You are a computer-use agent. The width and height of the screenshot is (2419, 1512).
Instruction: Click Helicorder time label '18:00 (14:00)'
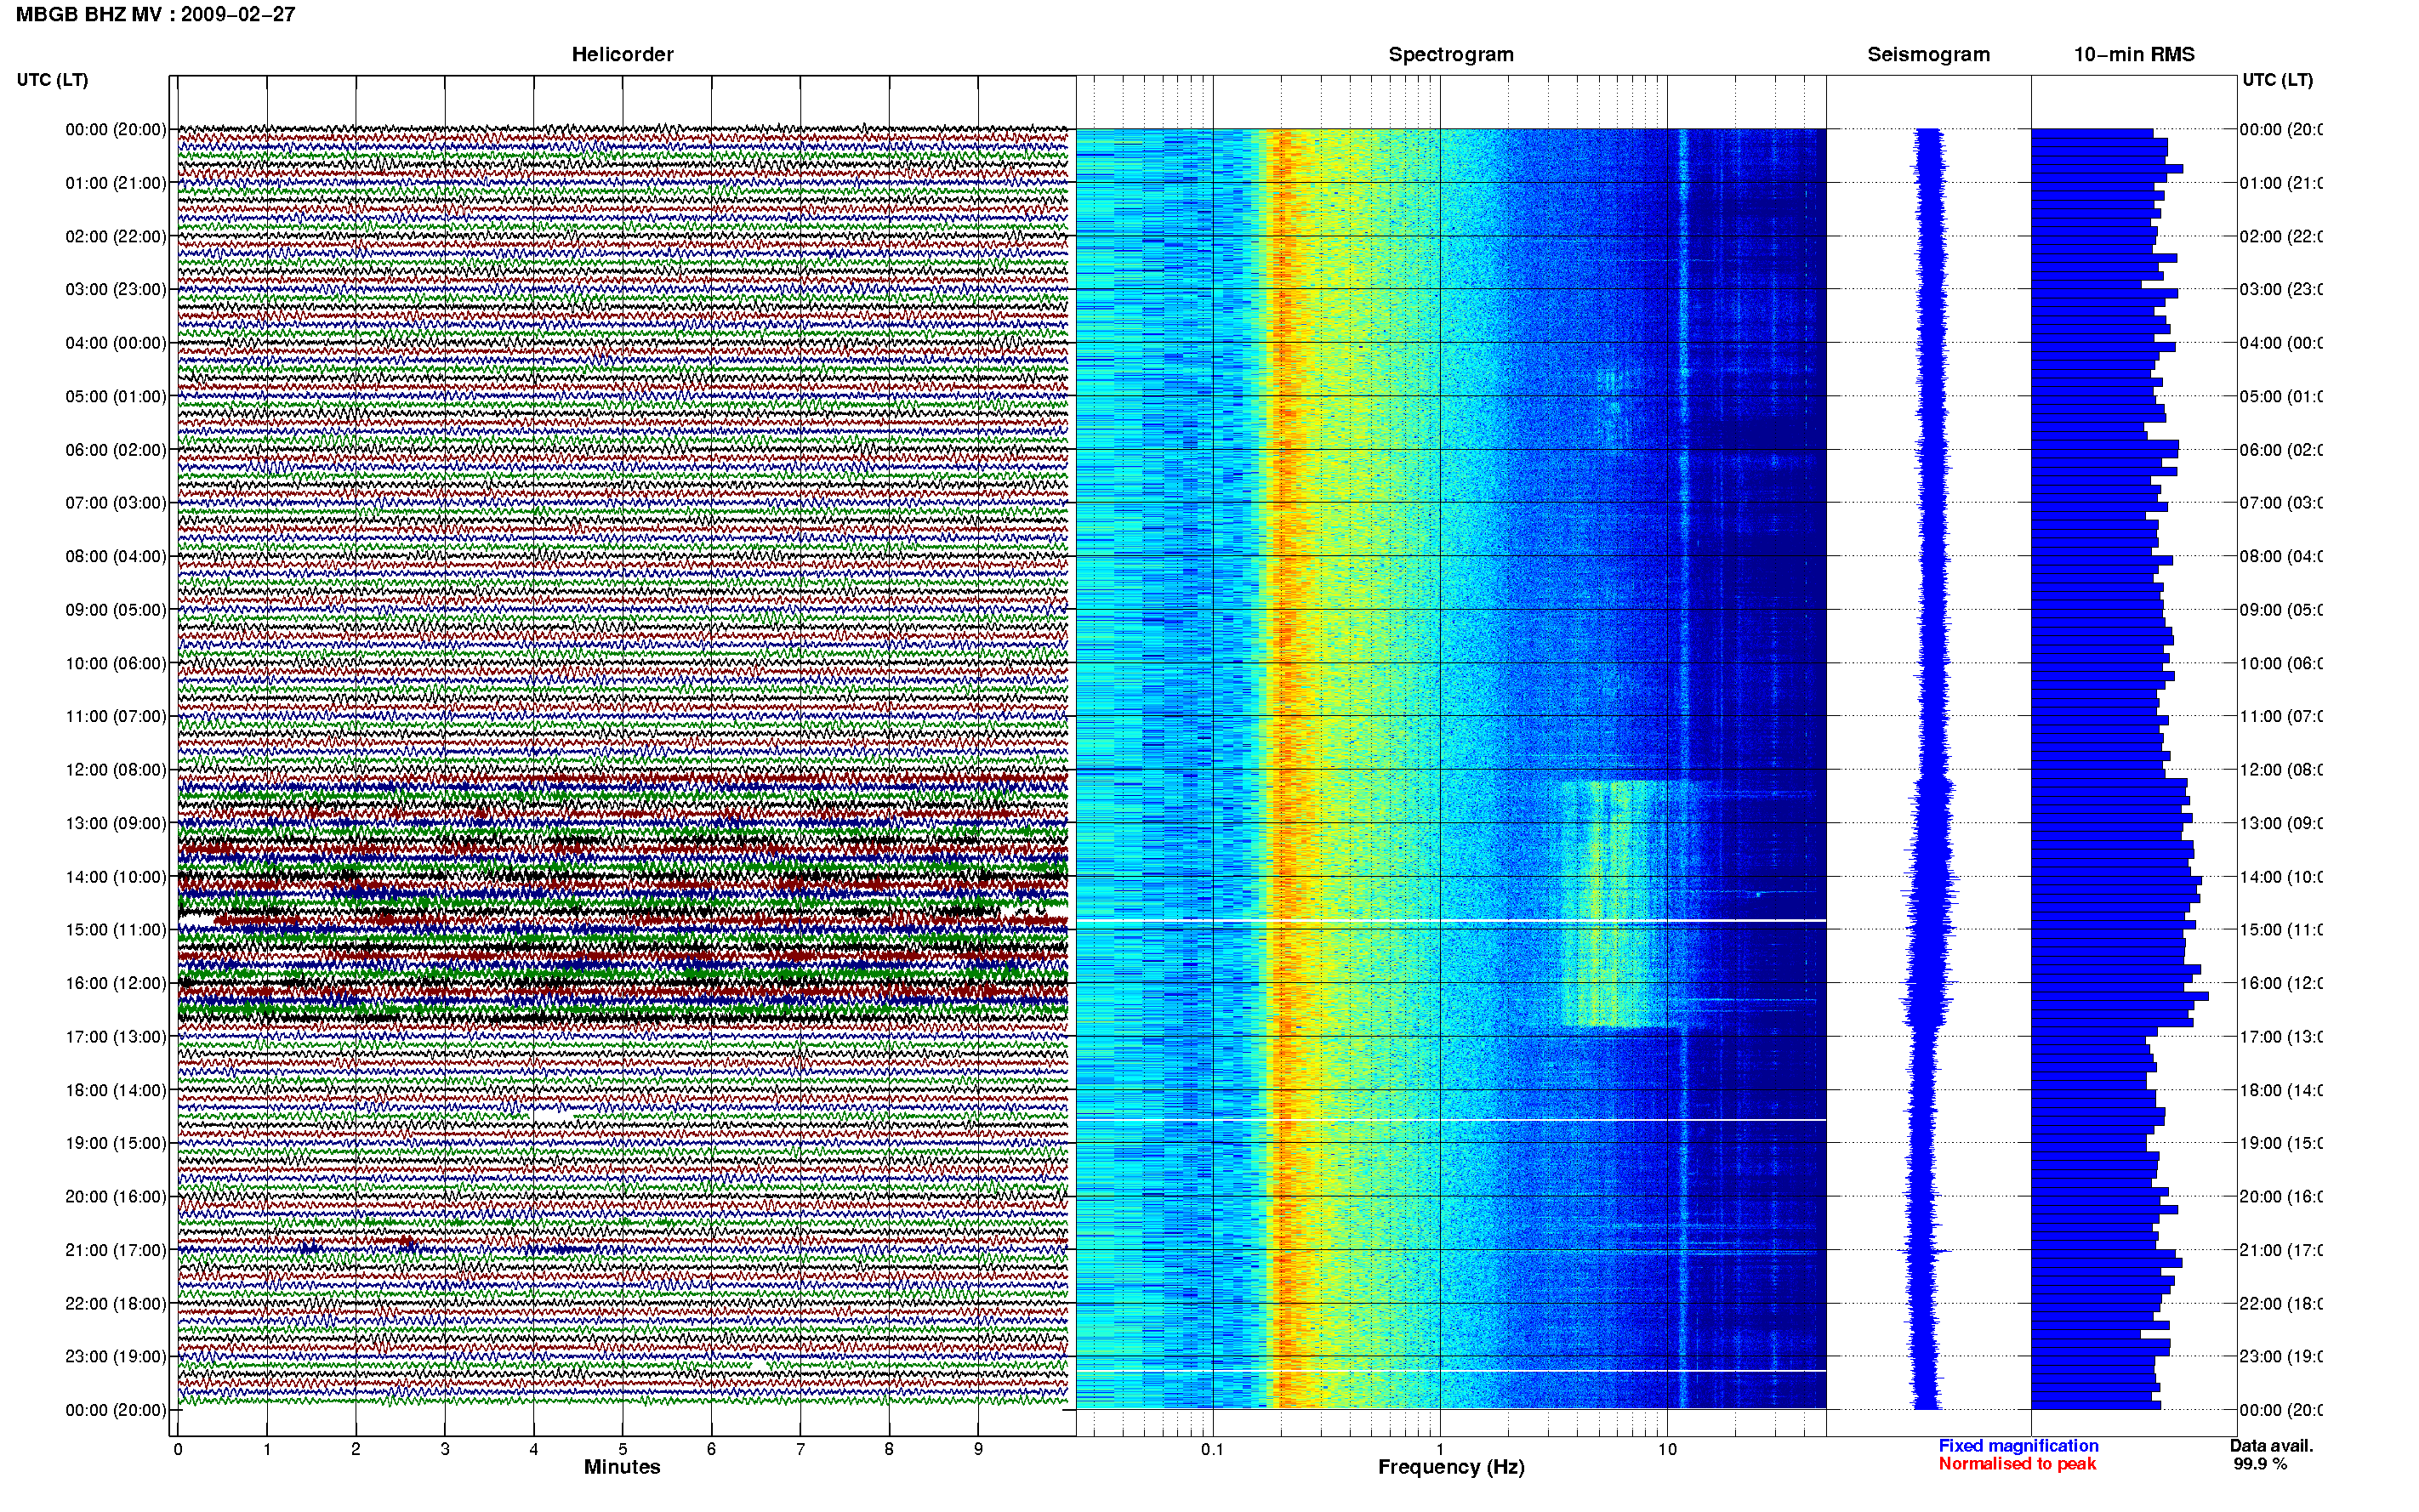[116, 1090]
